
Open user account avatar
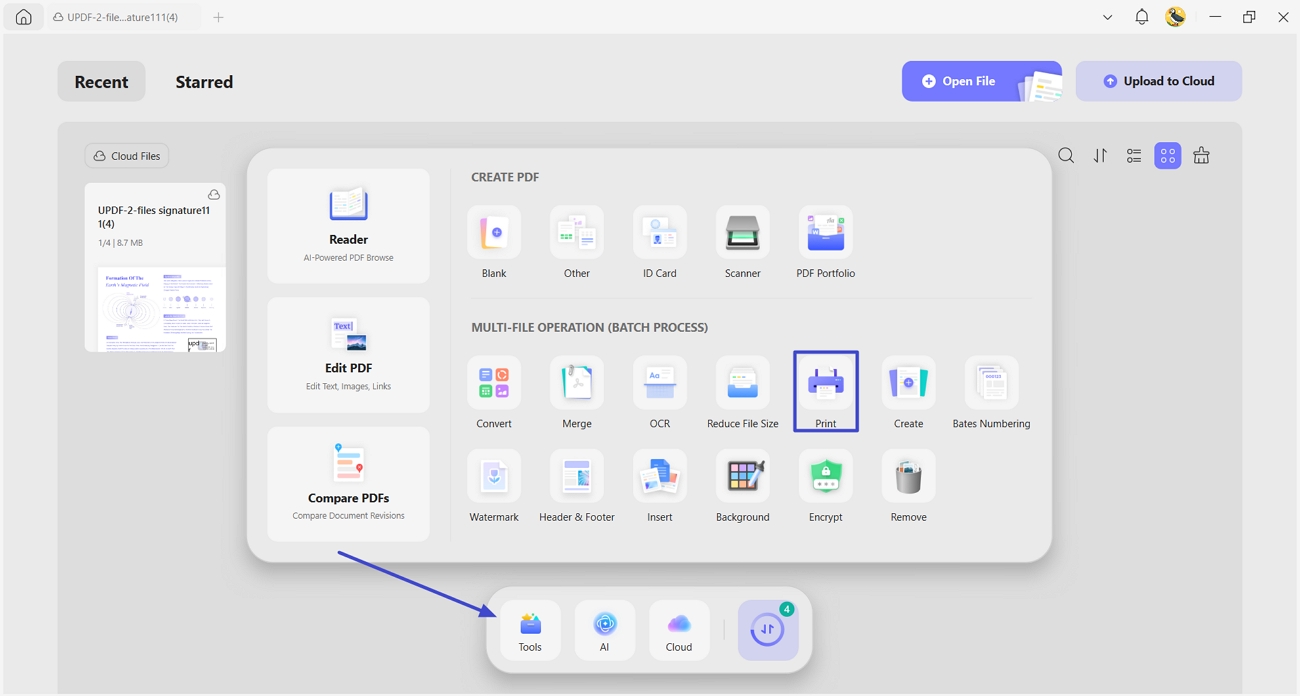click(x=1176, y=17)
